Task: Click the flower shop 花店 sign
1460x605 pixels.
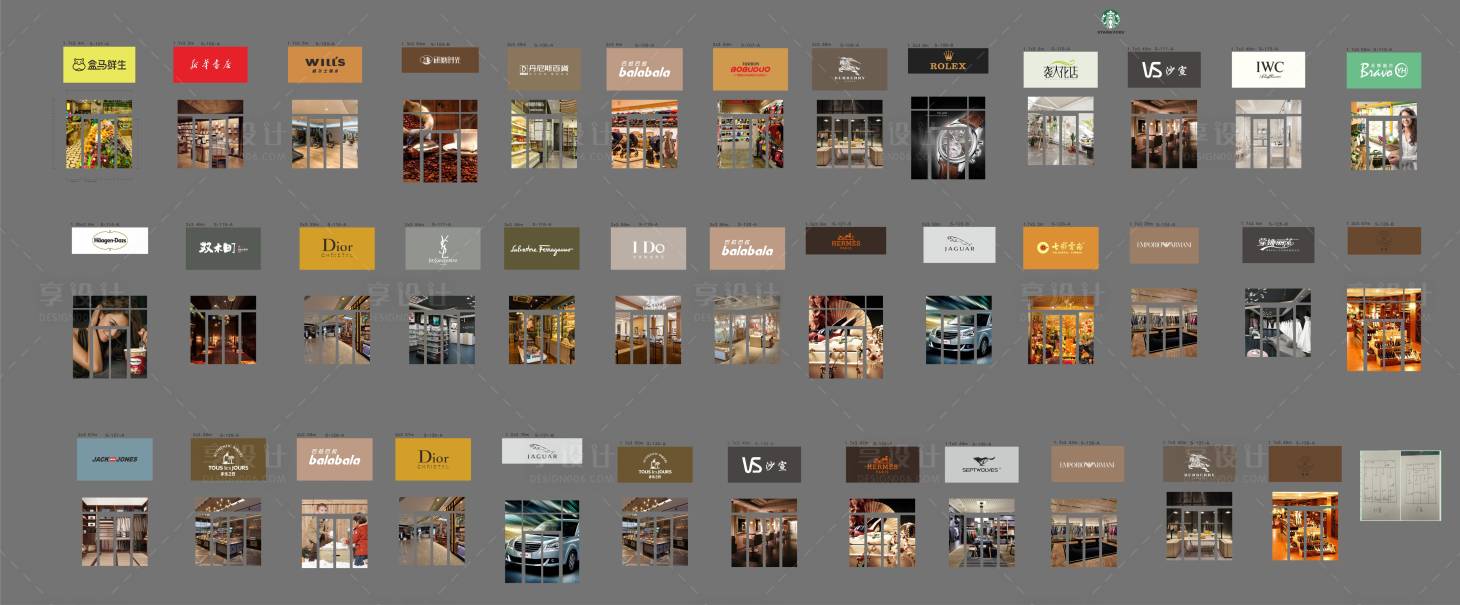Action: coord(1060,70)
